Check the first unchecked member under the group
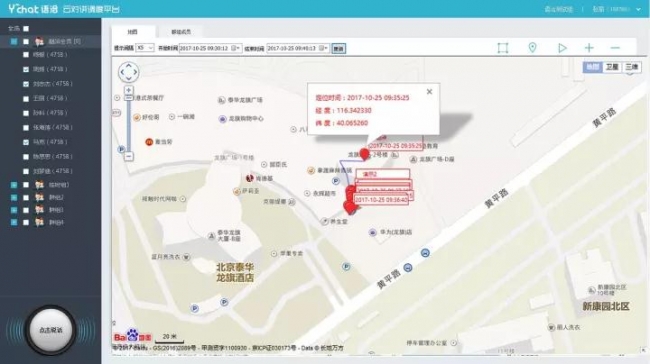650x364 pixels. pyautogui.click(x=26, y=55)
